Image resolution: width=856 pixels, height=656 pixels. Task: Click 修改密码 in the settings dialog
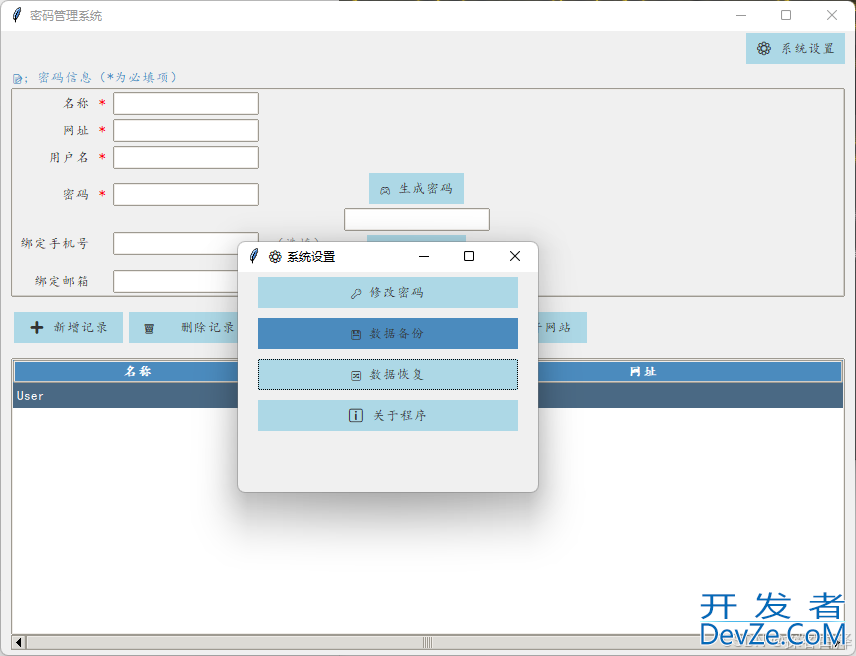tap(388, 293)
